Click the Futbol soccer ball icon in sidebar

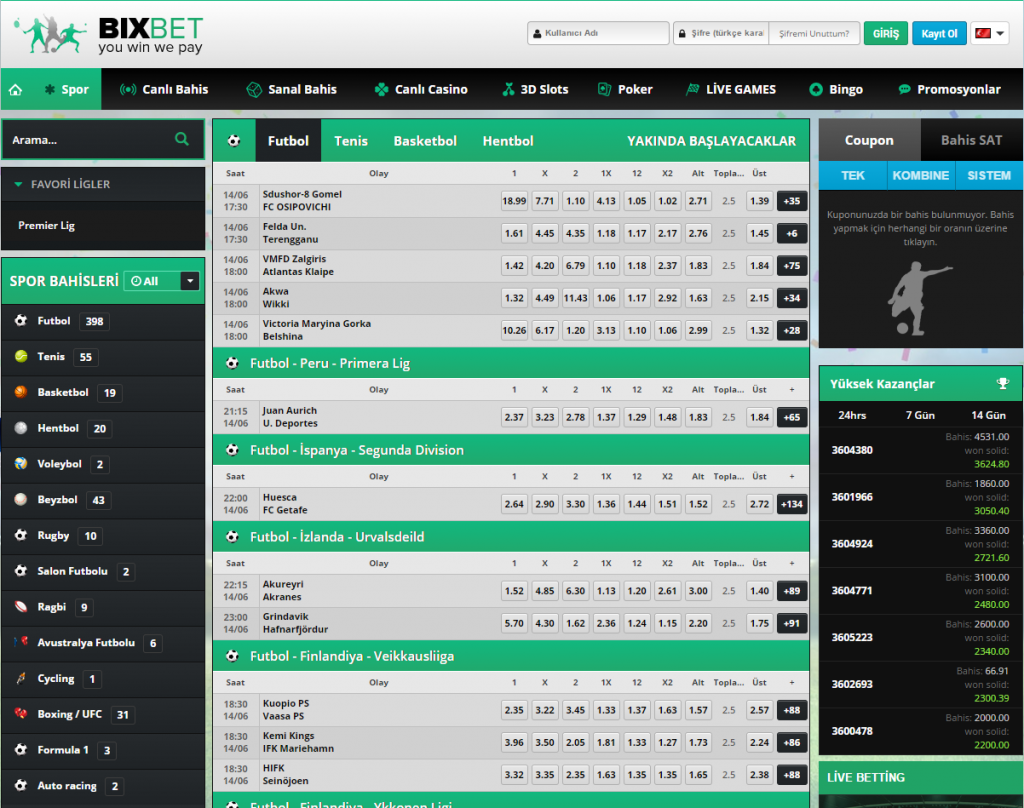click(x=21, y=321)
